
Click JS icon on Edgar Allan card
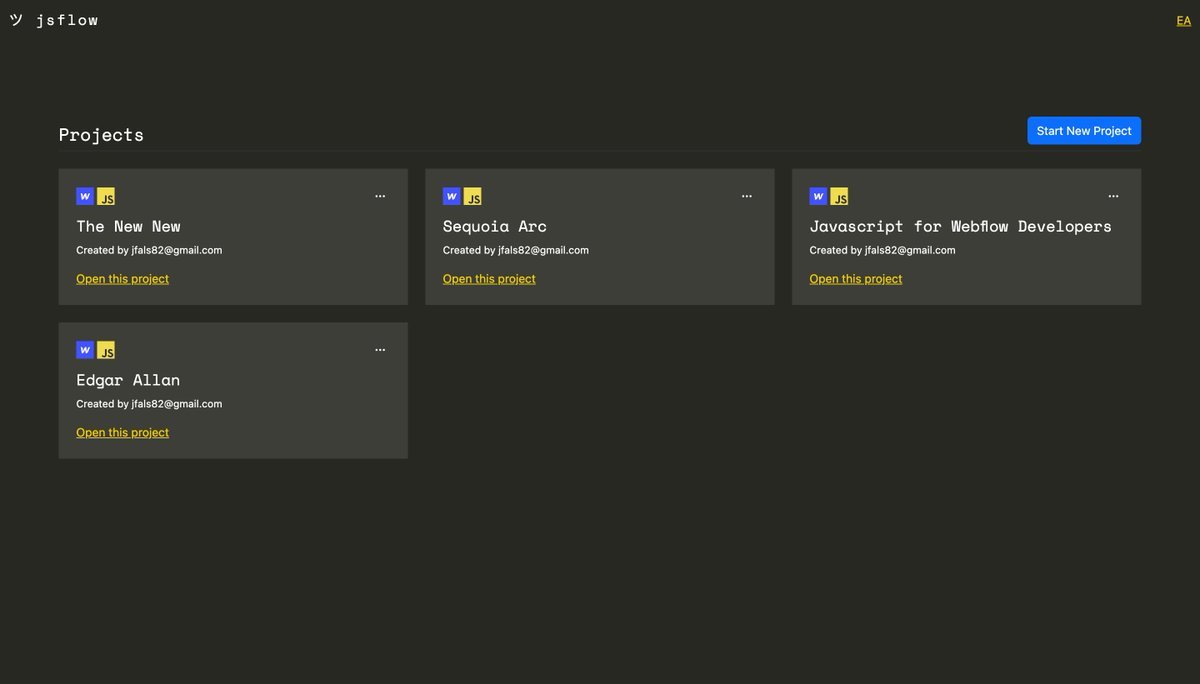pos(106,351)
